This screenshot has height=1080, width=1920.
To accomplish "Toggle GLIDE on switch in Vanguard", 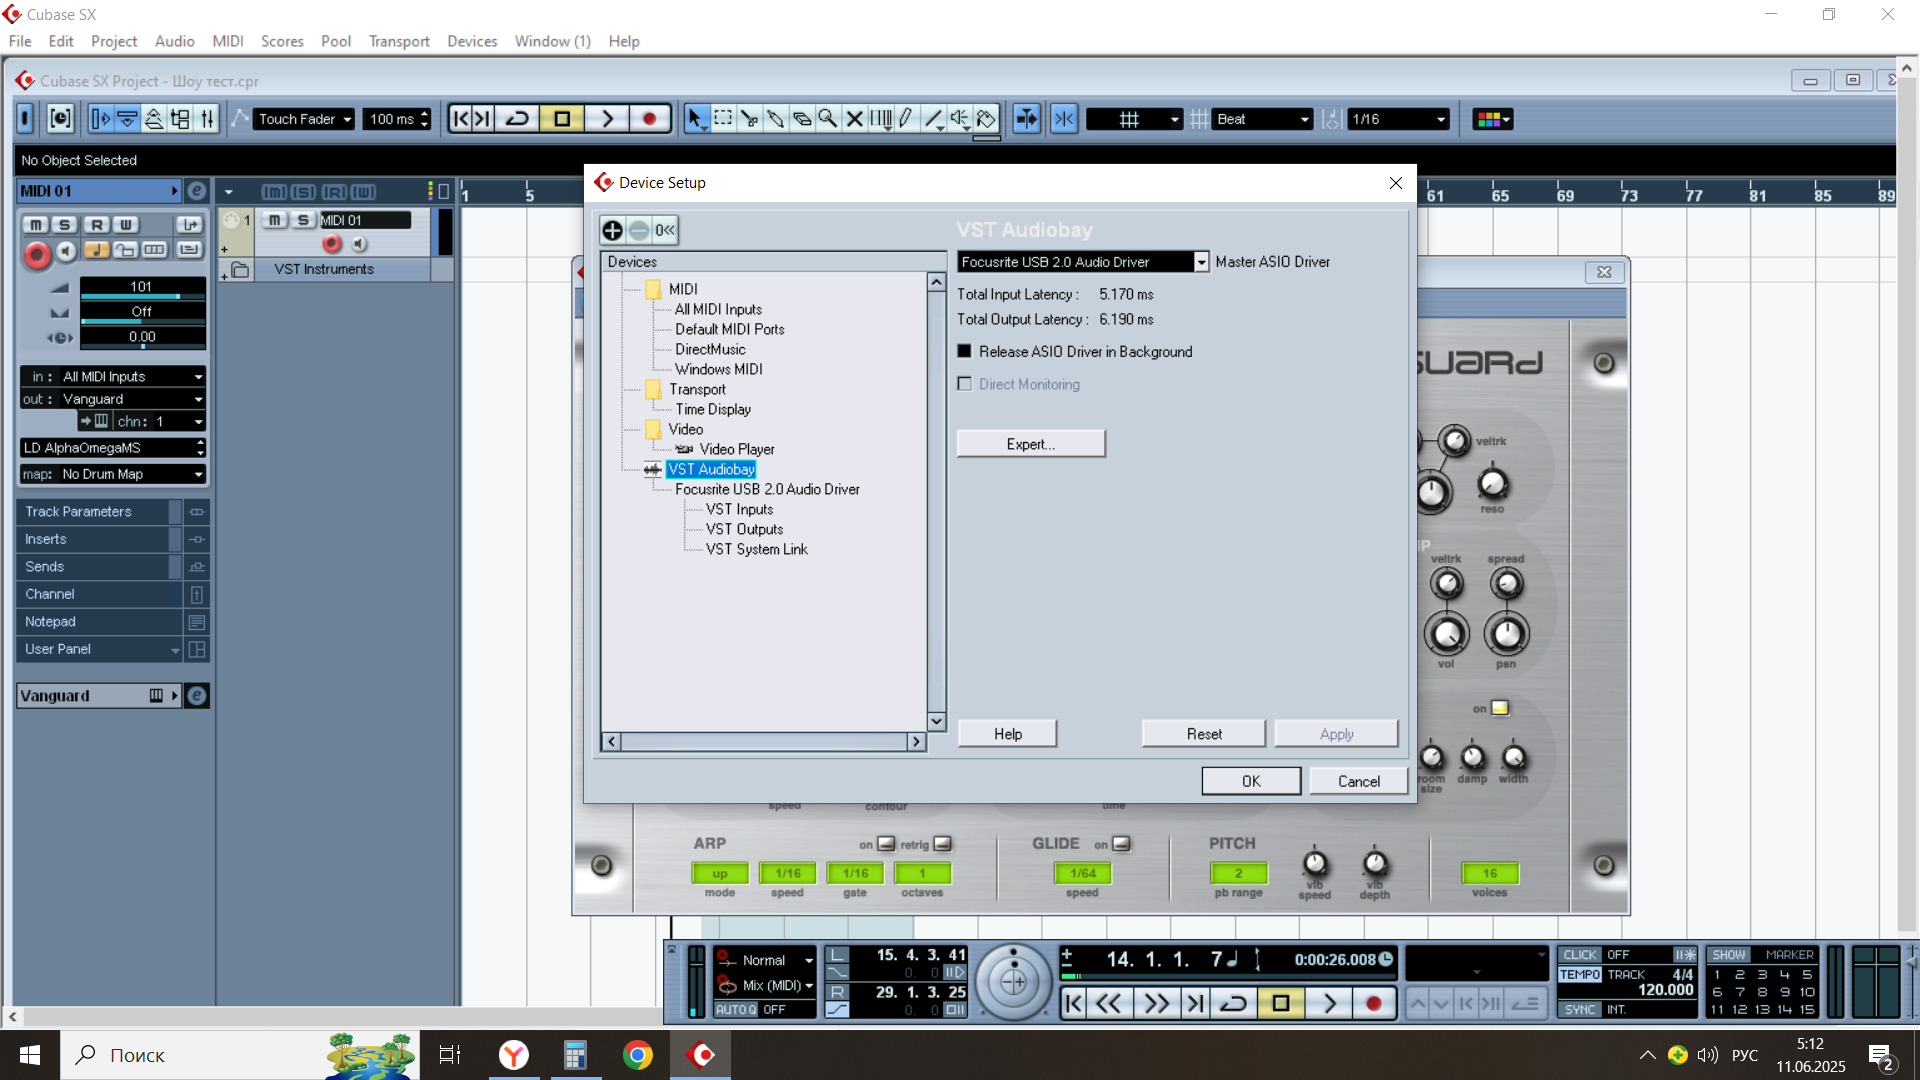I will (1121, 844).
